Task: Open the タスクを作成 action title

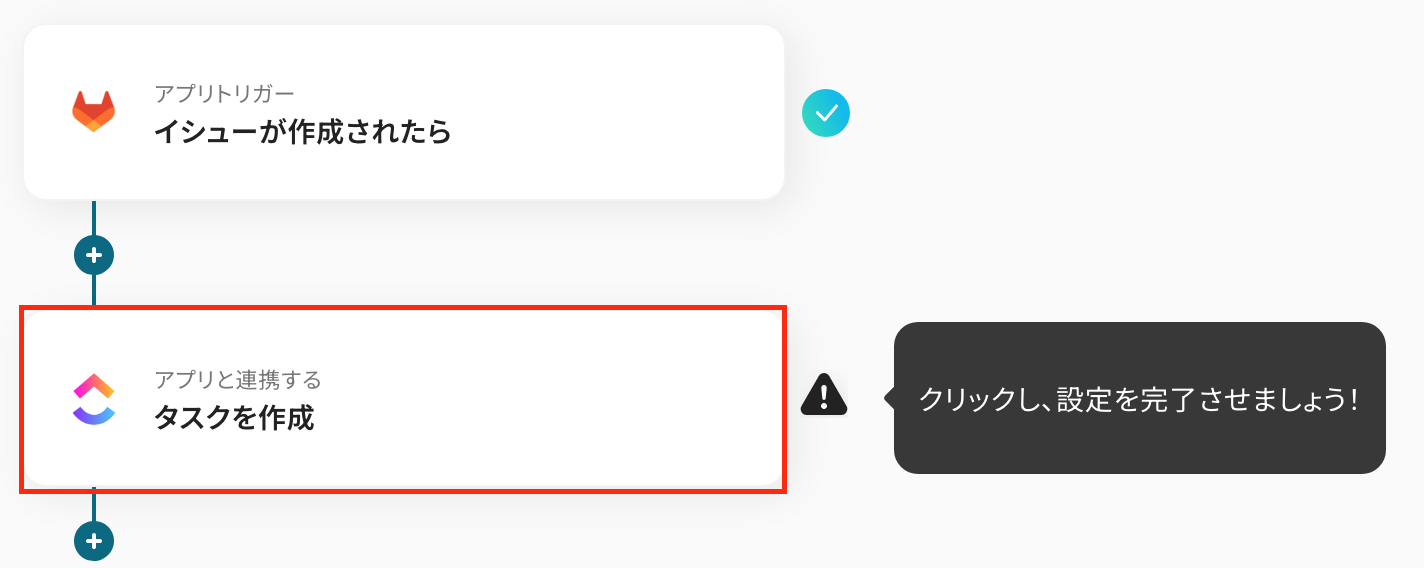Action: pyautogui.click(x=234, y=418)
